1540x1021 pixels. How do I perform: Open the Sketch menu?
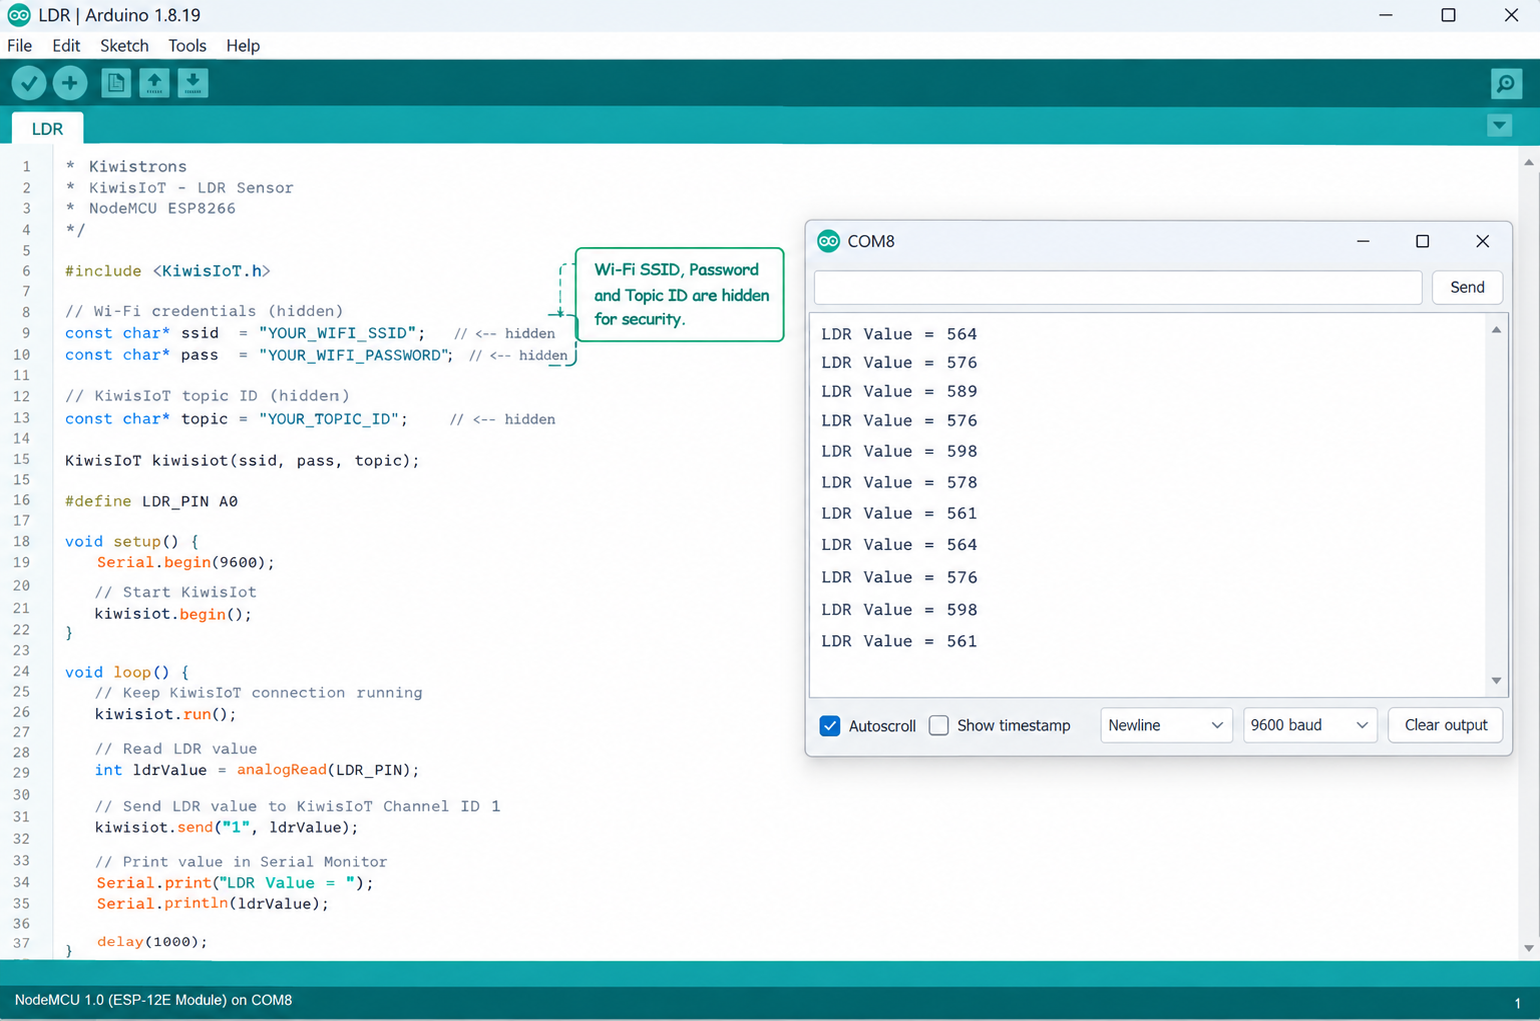(x=124, y=46)
